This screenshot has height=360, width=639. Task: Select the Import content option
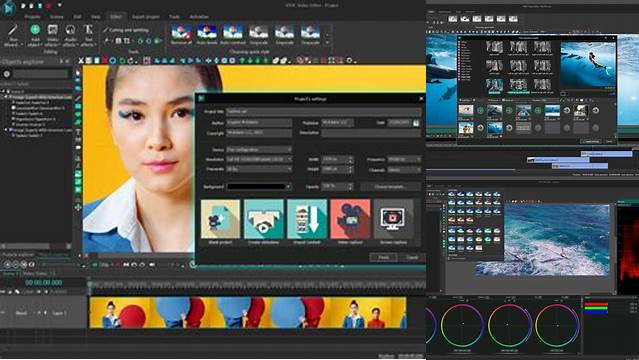point(307,221)
